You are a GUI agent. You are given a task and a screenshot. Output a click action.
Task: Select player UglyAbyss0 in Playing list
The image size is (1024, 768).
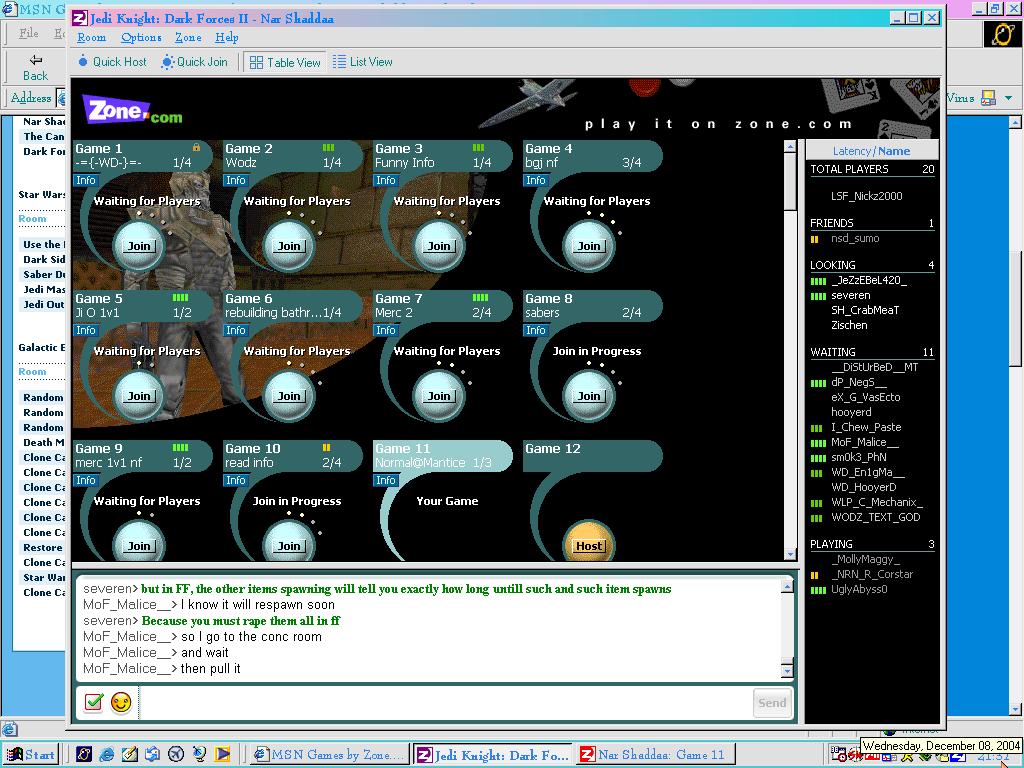coord(859,589)
